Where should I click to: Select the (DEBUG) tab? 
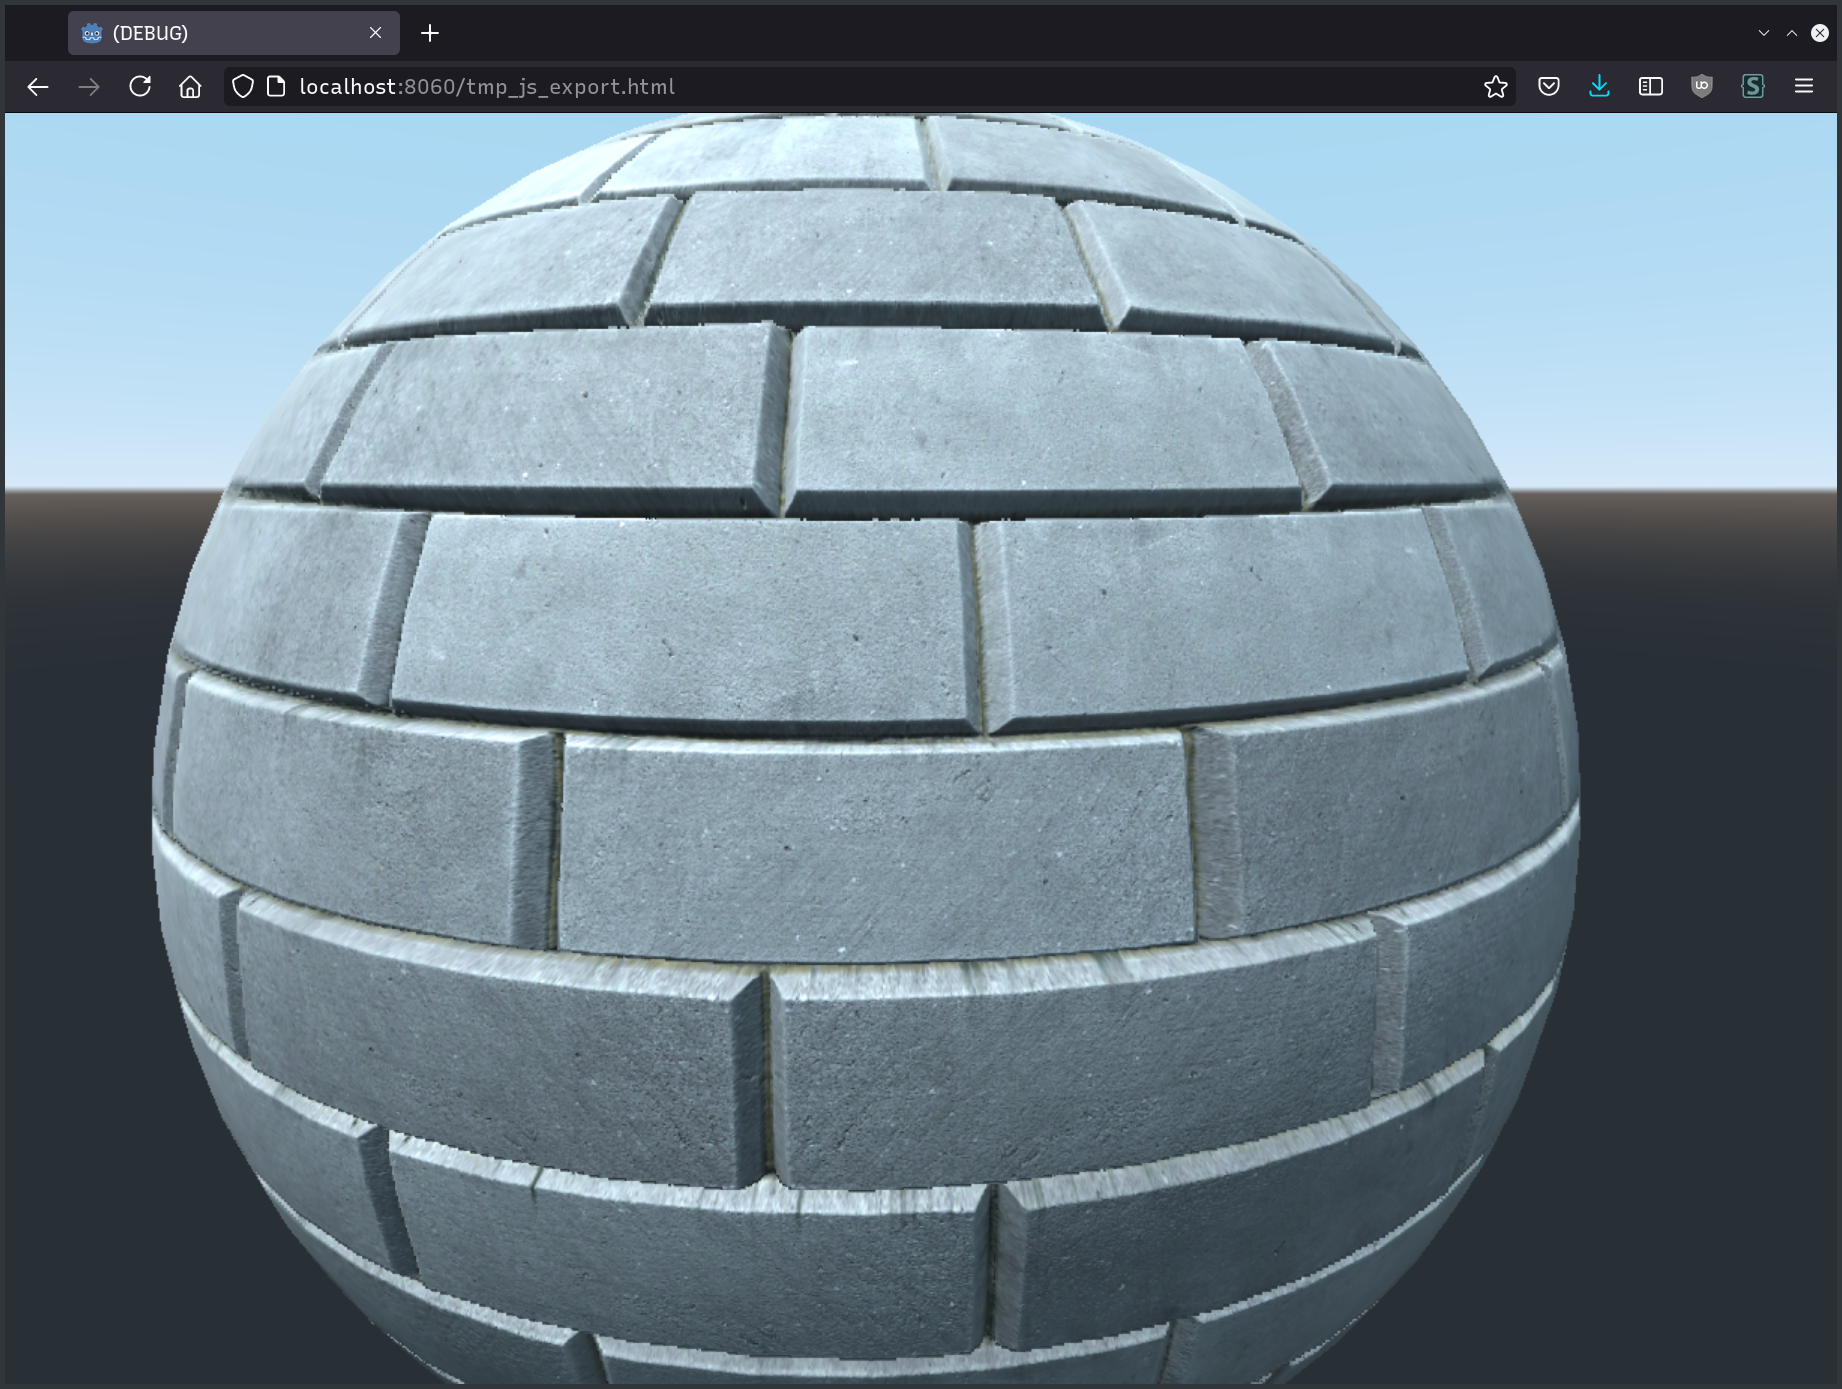click(234, 33)
